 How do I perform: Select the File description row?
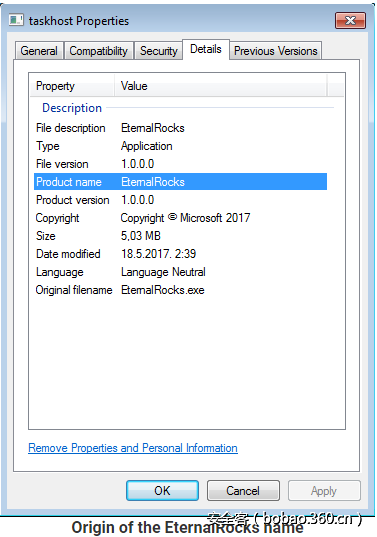coord(180,128)
